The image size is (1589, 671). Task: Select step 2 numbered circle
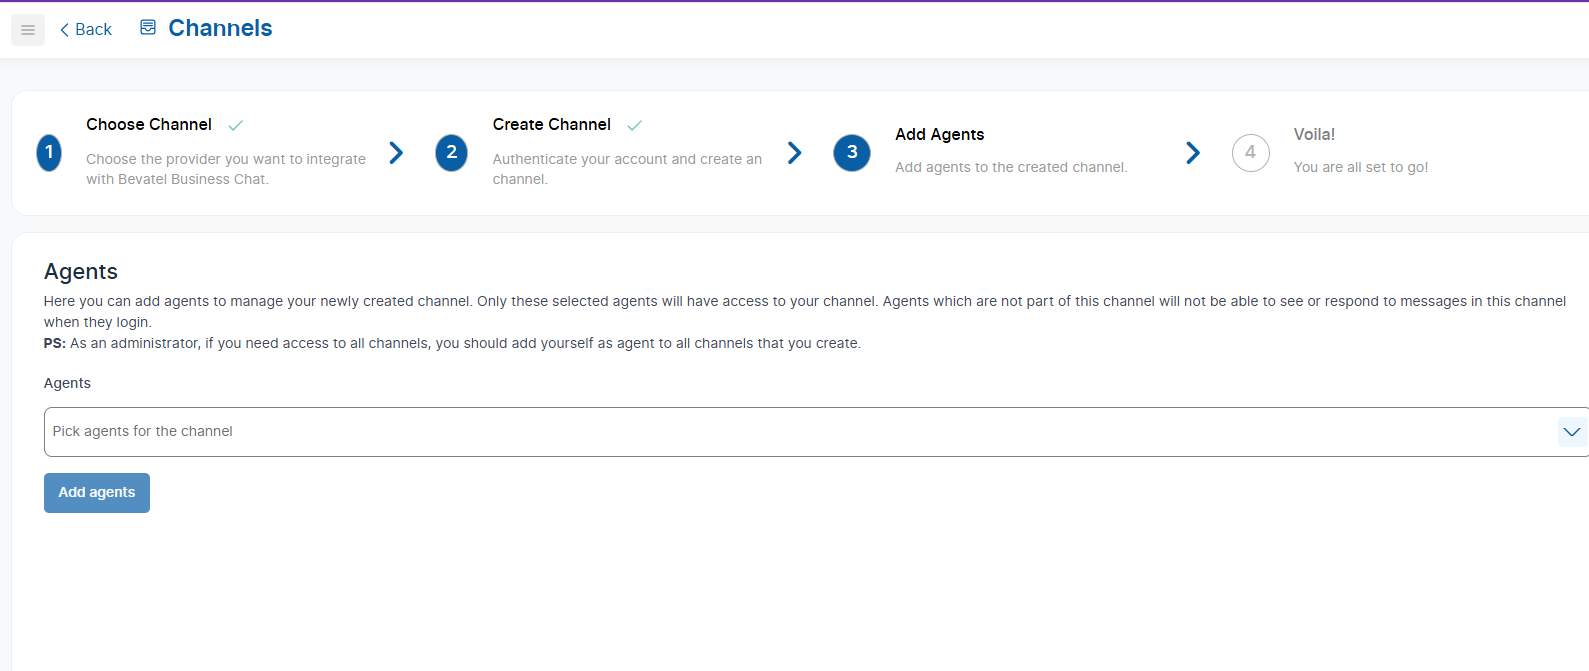point(451,153)
